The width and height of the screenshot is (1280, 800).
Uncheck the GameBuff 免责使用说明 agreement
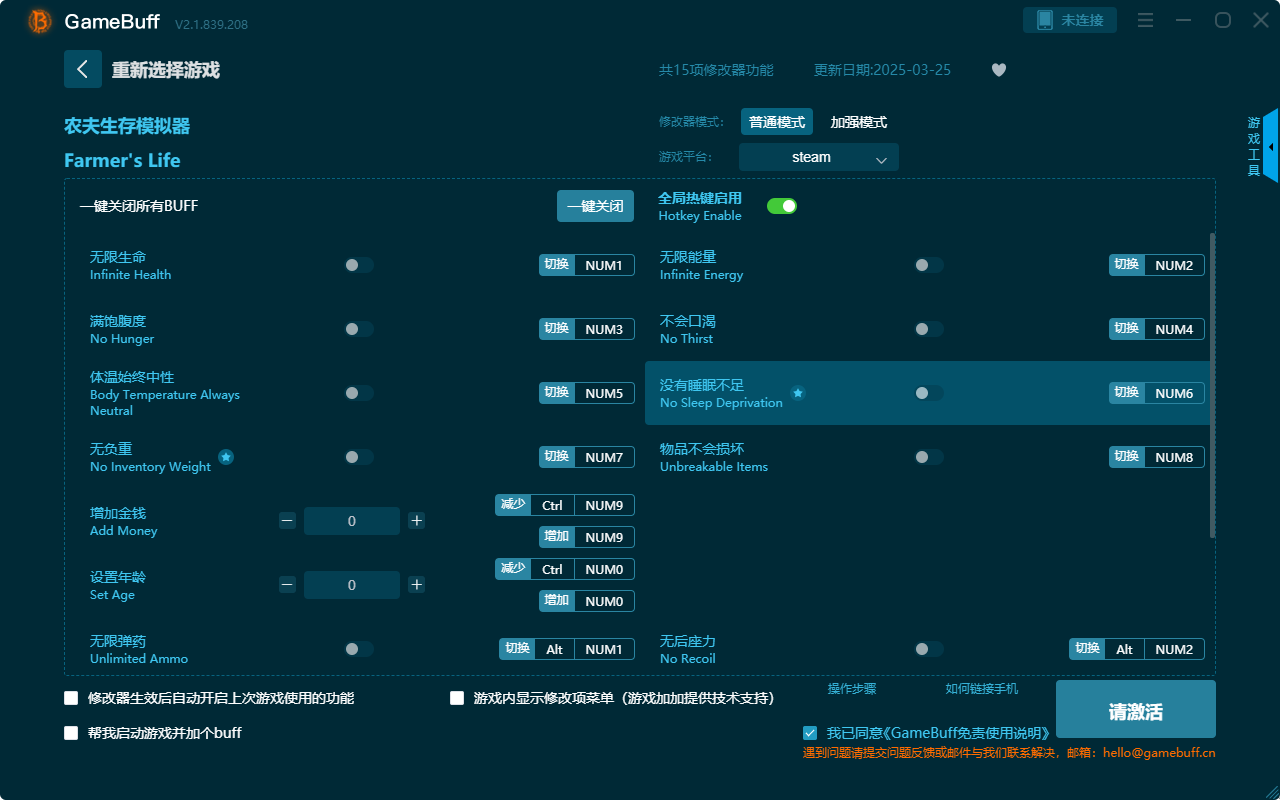tap(810, 732)
